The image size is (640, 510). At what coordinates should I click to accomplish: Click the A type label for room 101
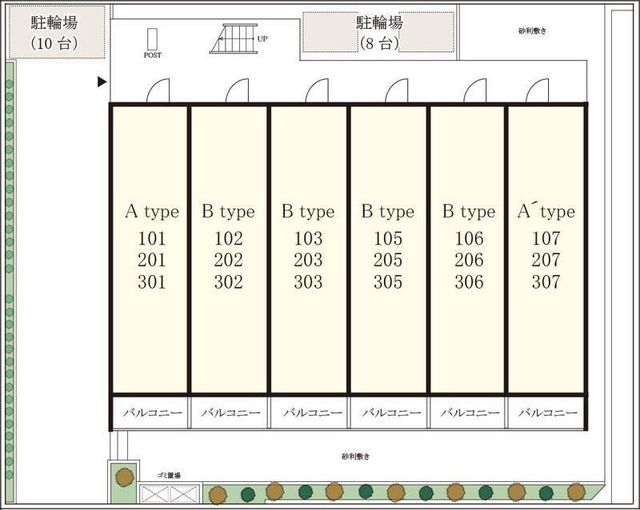(x=151, y=212)
